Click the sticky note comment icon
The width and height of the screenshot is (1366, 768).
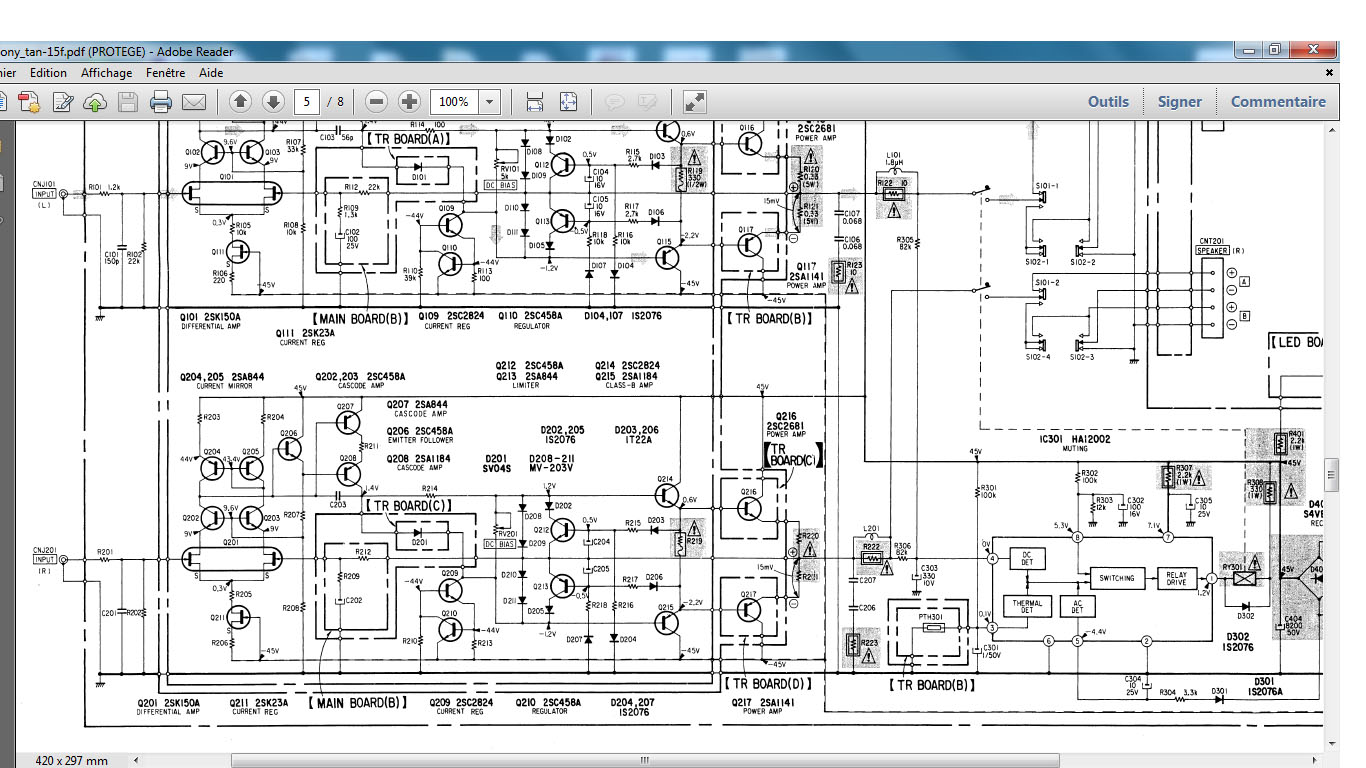[614, 101]
